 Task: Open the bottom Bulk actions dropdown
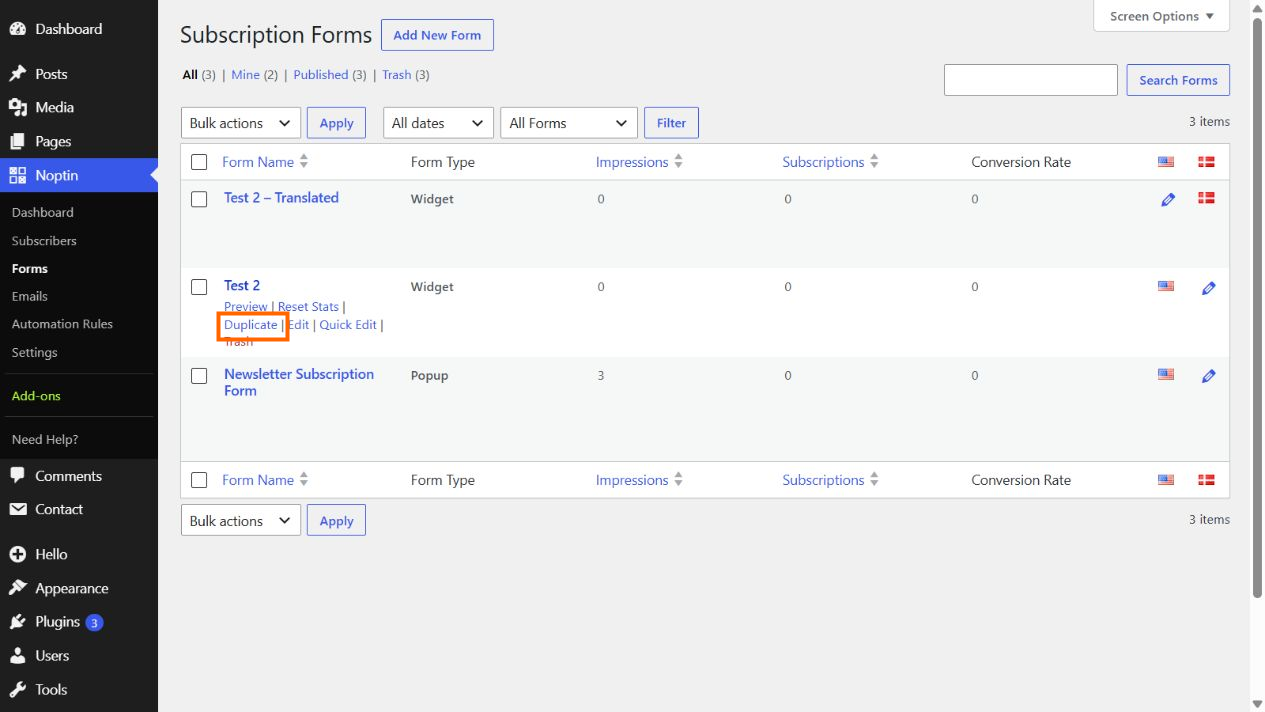click(x=241, y=521)
